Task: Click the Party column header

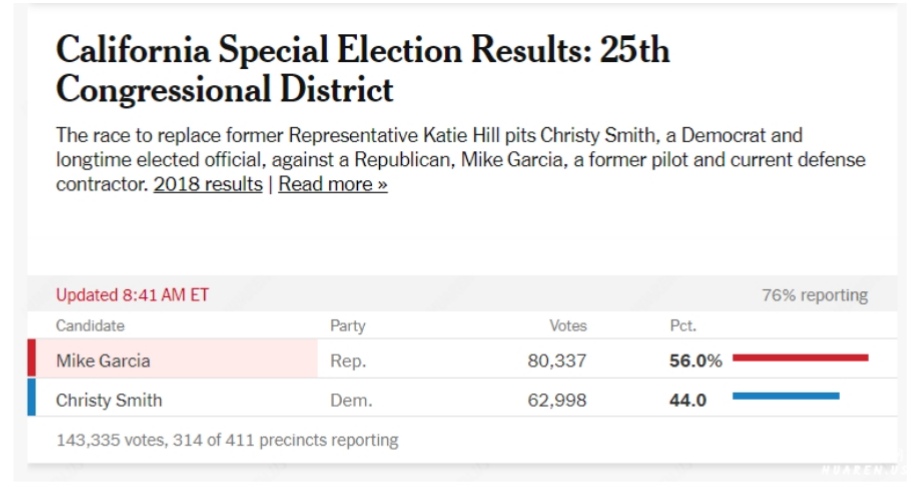Action: pyautogui.click(x=348, y=326)
